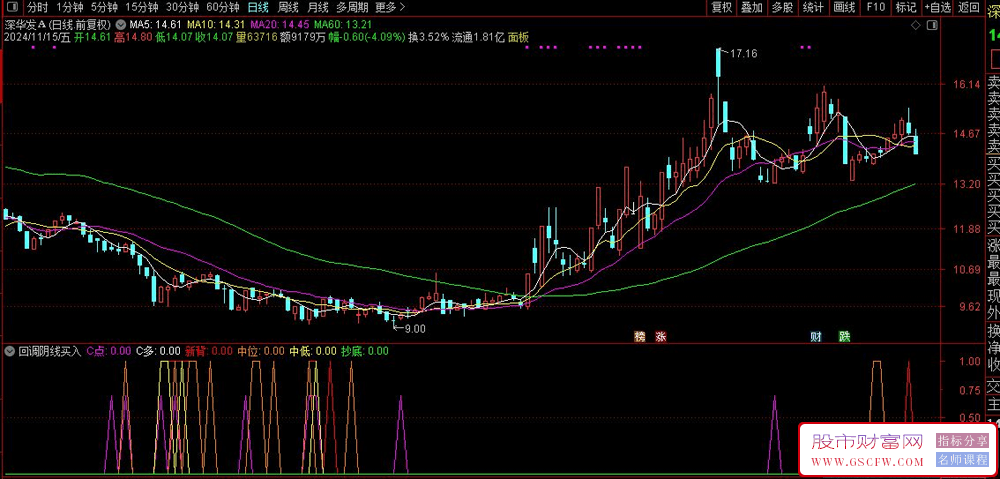Open the 多股 multi-stock view

click(x=782, y=8)
